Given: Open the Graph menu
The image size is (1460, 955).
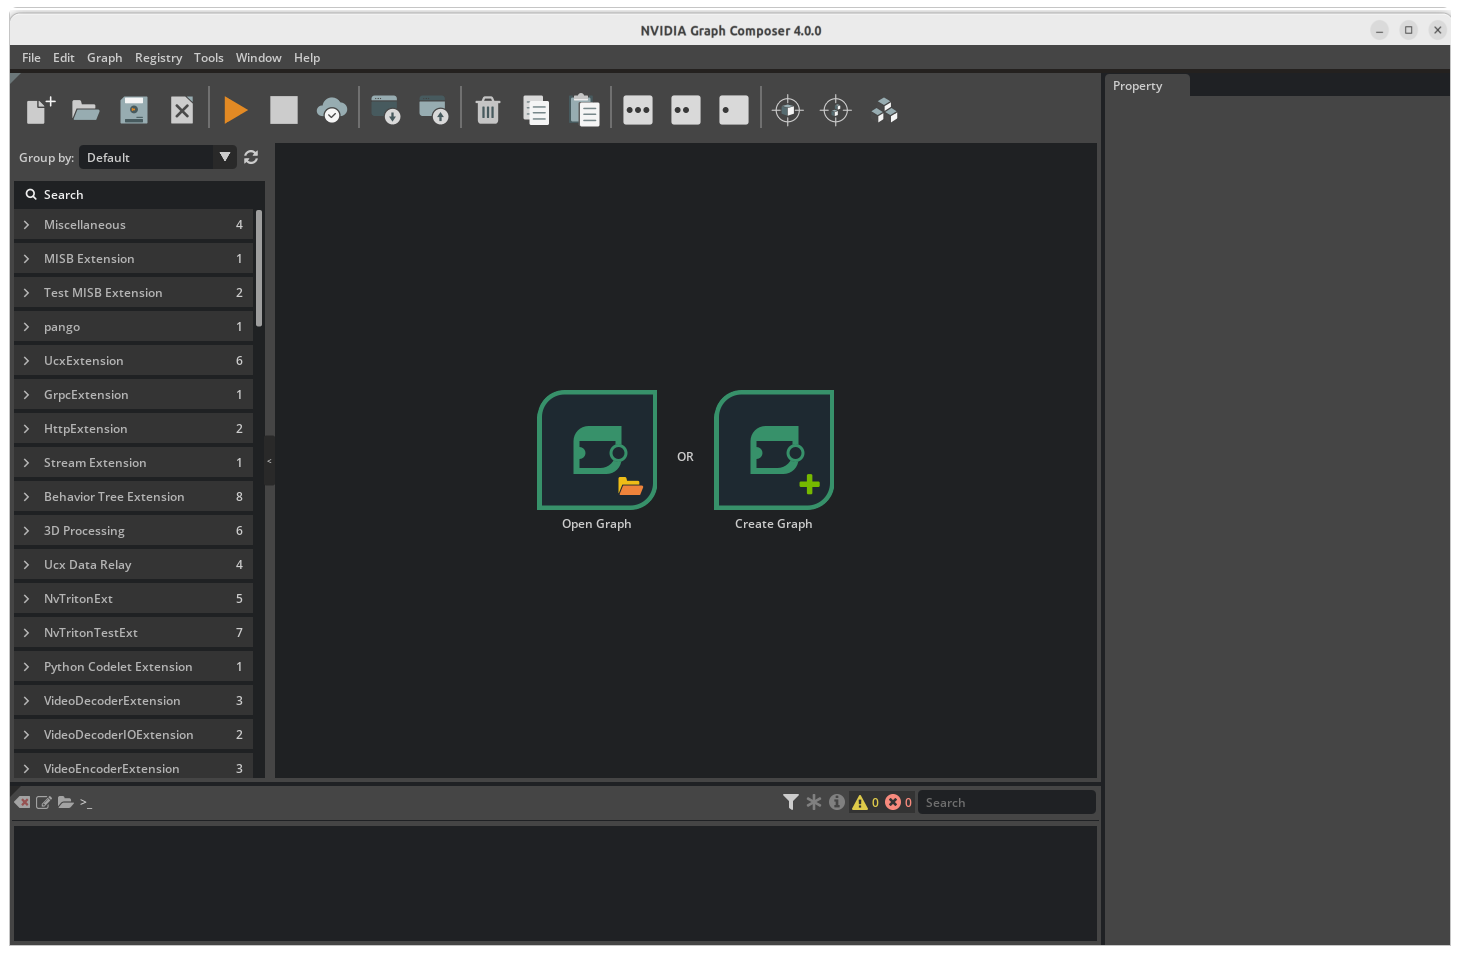Looking at the screenshot, I should 104,58.
